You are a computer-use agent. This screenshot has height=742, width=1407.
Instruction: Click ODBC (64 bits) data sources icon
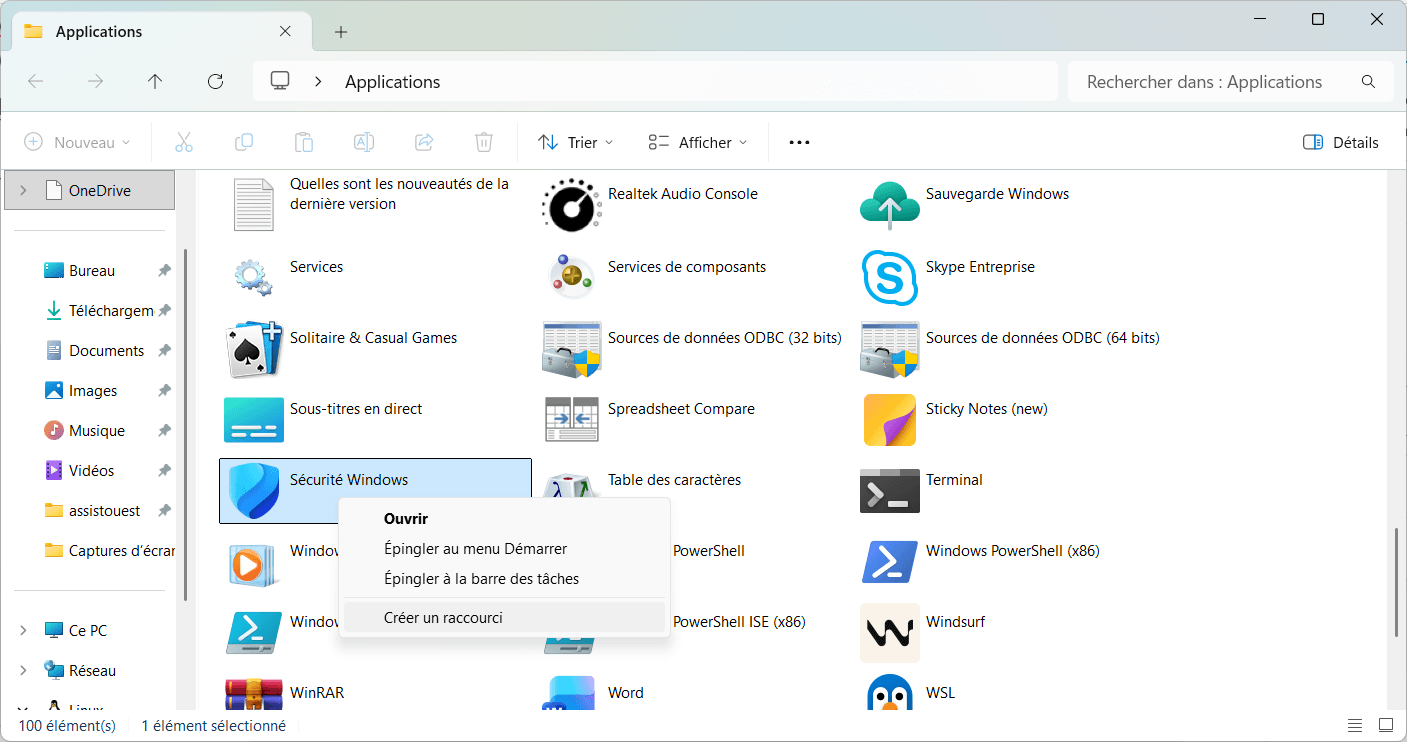[x=890, y=349]
